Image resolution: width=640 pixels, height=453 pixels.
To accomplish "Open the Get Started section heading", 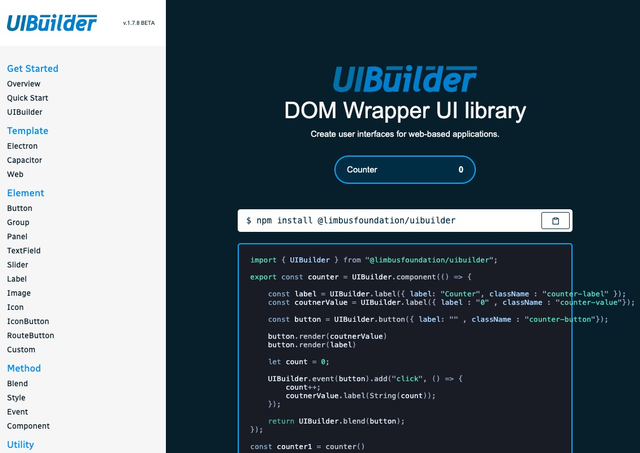I will coord(33,69).
